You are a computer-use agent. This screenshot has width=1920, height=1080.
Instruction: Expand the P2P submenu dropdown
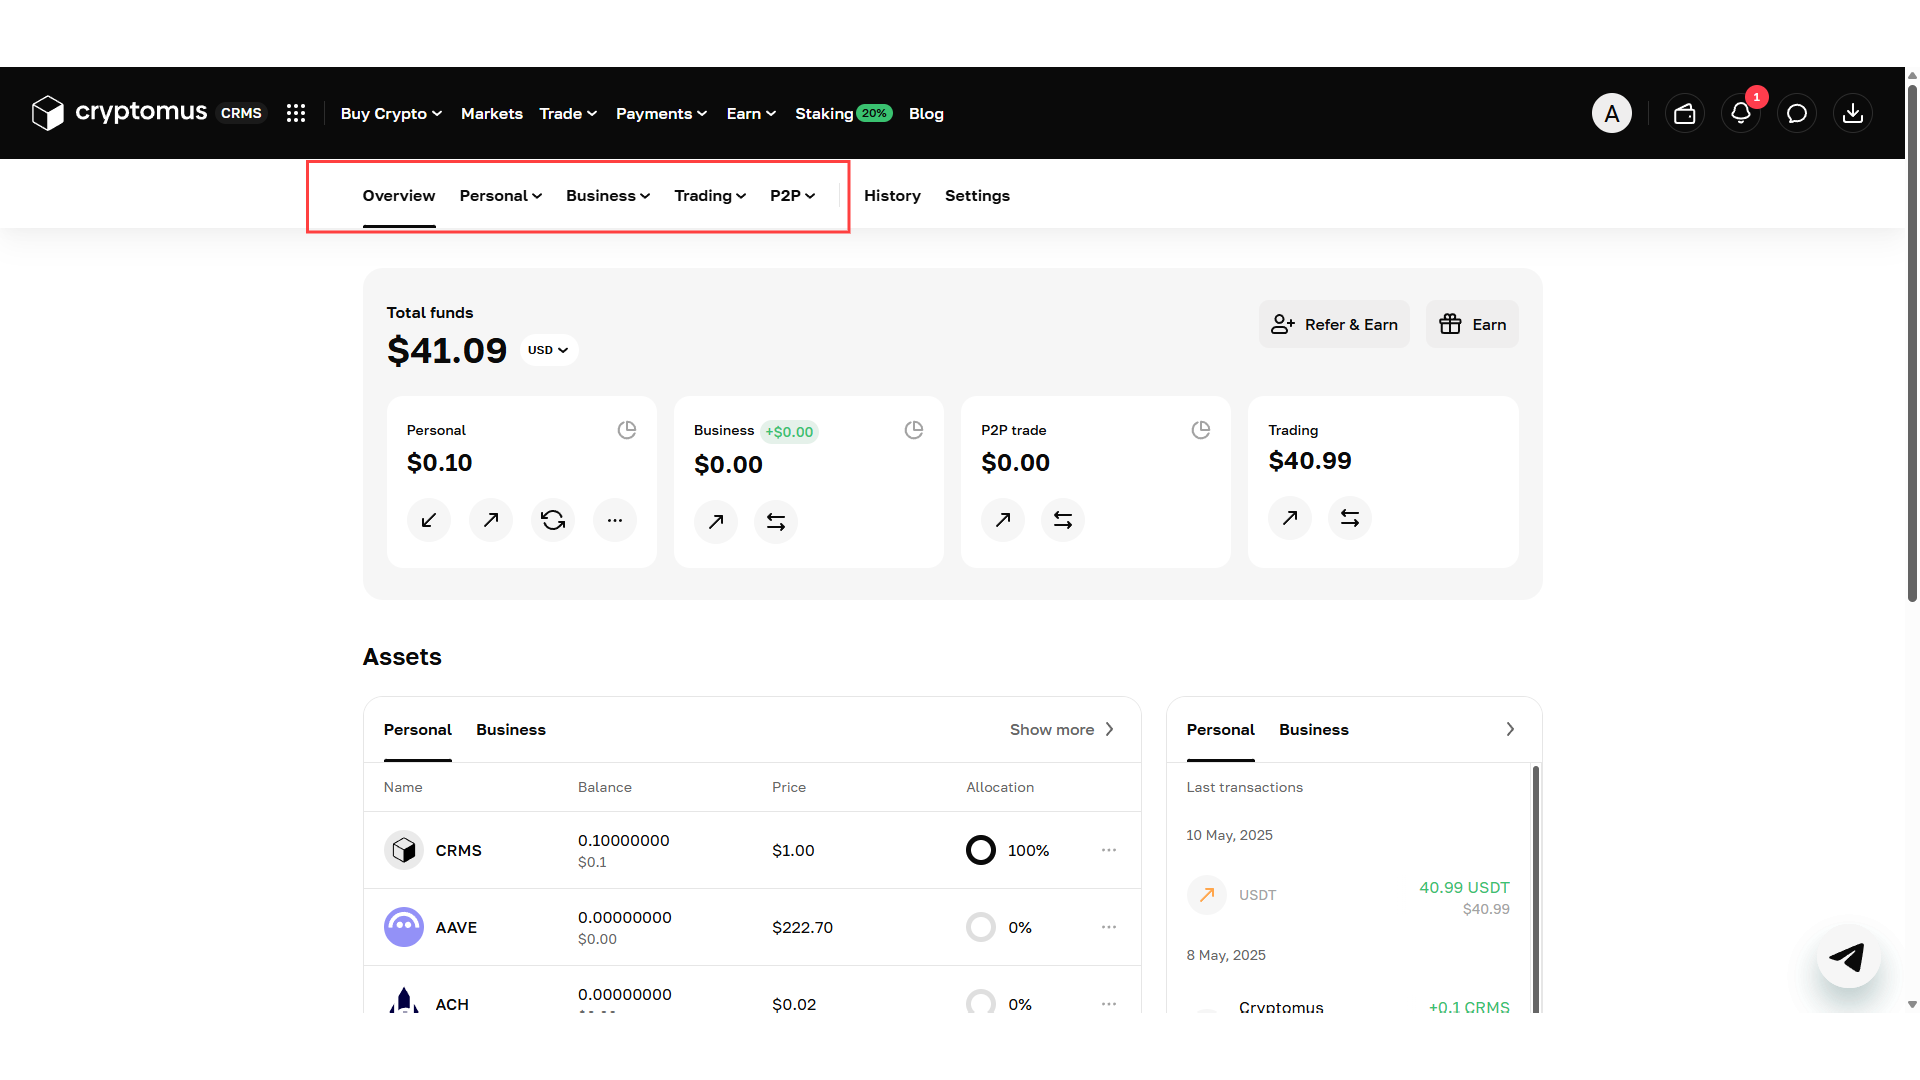pyautogui.click(x=793, y=196)
